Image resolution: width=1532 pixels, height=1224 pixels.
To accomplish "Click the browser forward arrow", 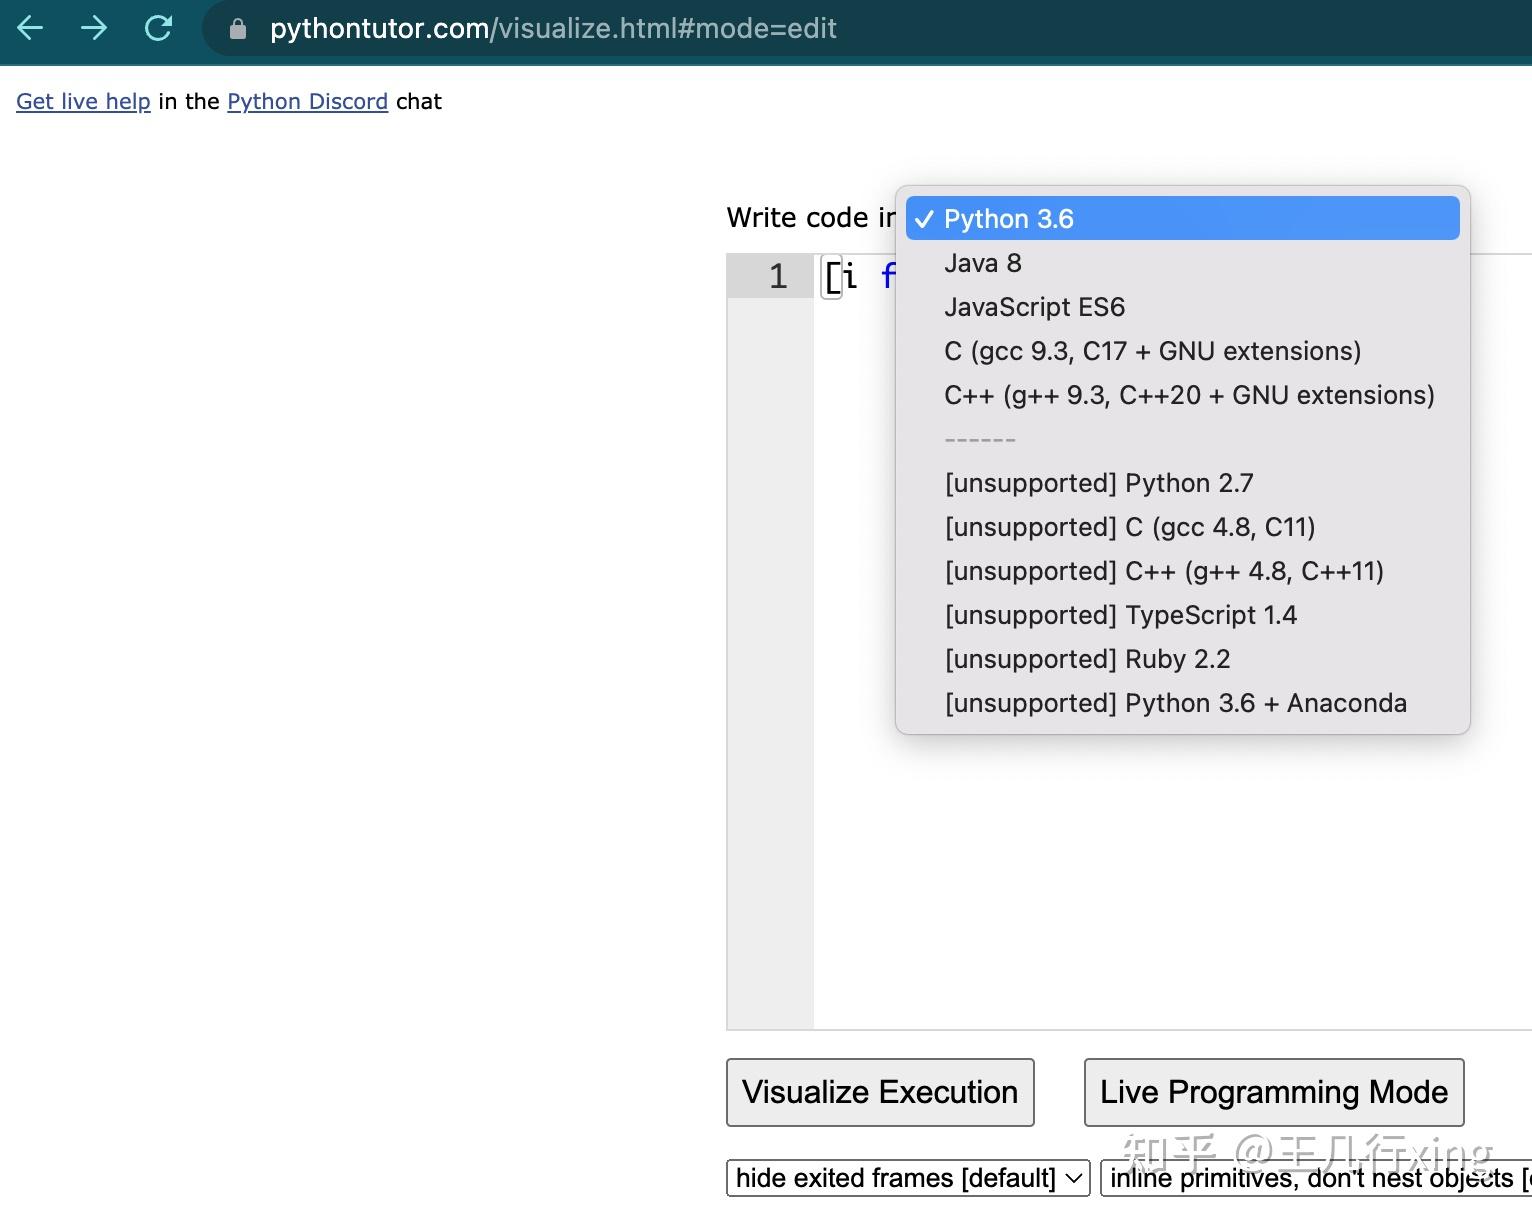I will coord(94,28).
